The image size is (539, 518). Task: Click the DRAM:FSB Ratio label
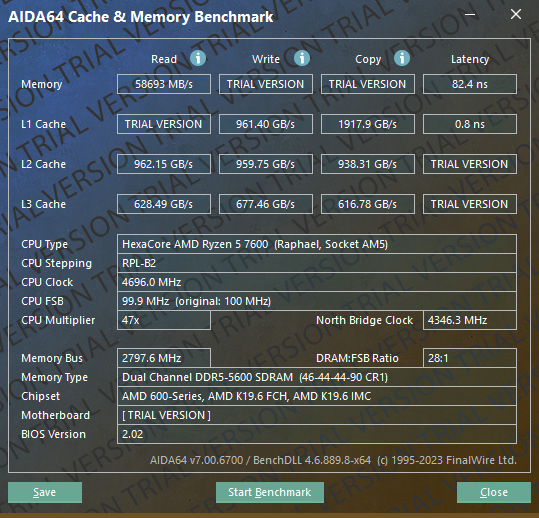click(x=357, y=359)
